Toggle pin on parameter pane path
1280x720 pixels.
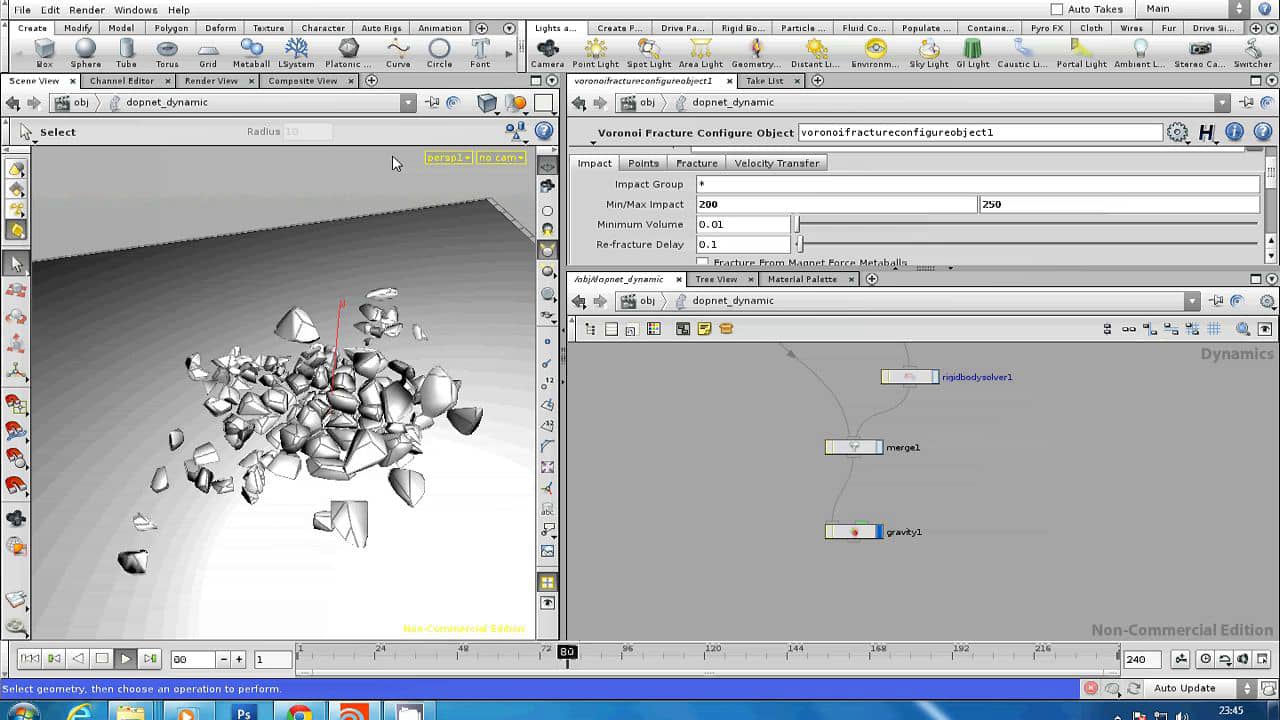coord(1246,102)
